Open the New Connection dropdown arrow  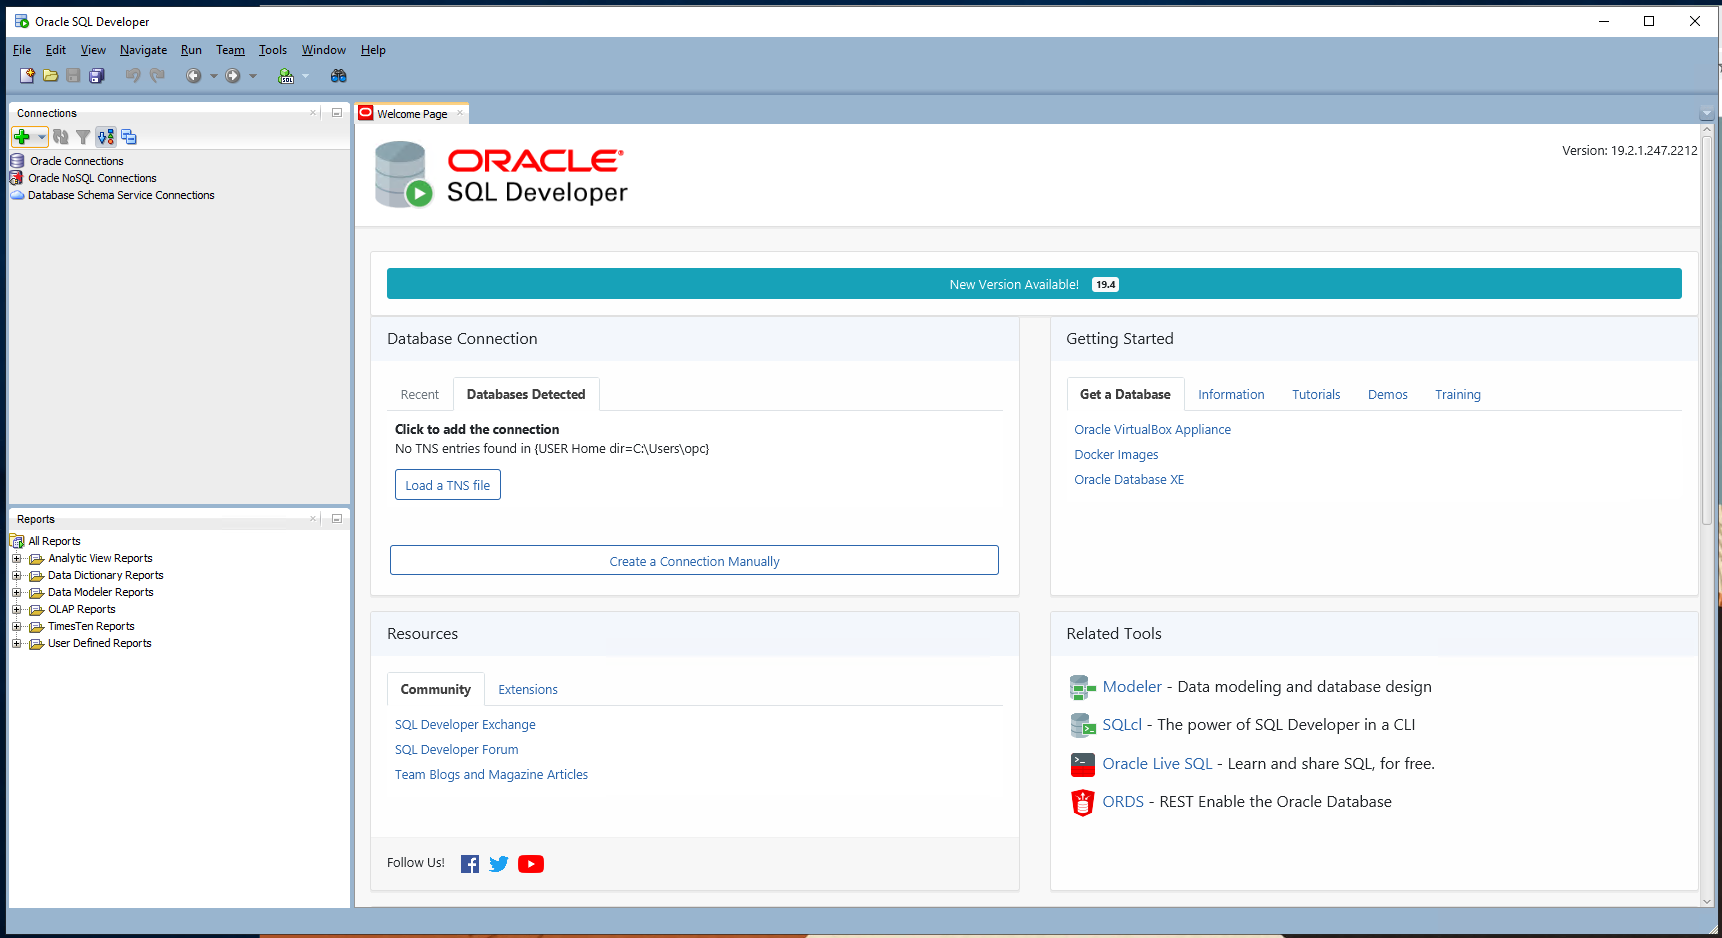pos(41,137)
